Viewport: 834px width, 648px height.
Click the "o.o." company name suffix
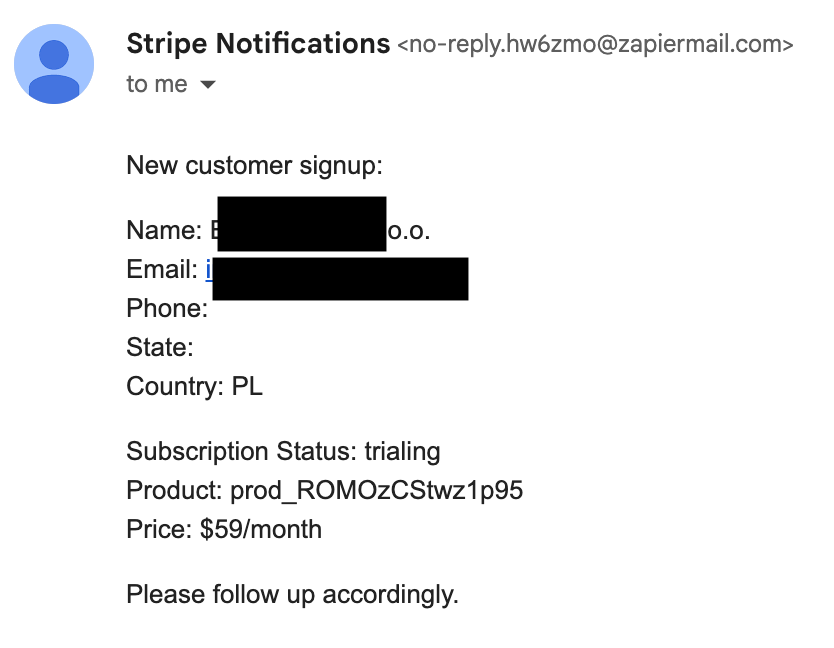408,231
